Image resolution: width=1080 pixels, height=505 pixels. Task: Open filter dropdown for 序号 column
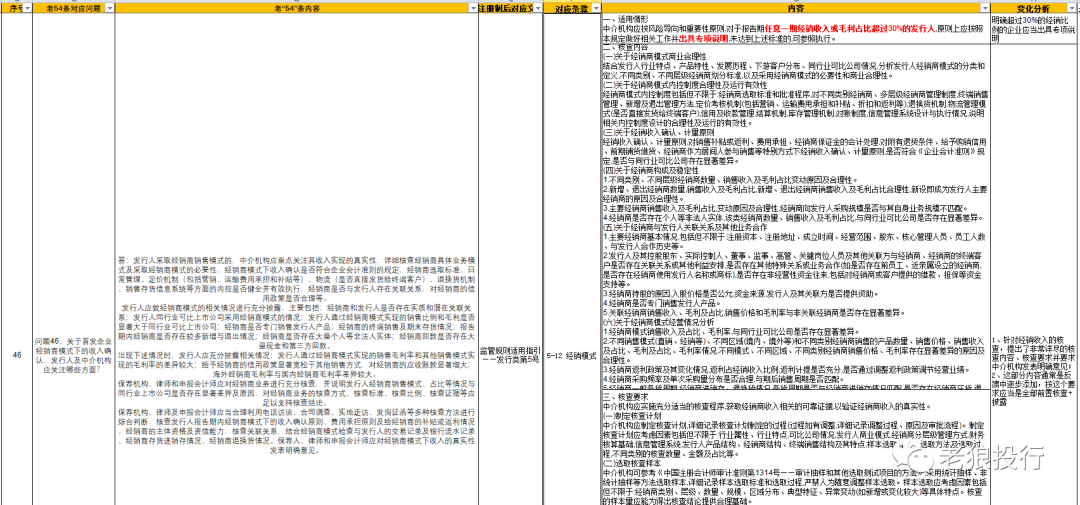pos(28,8)
